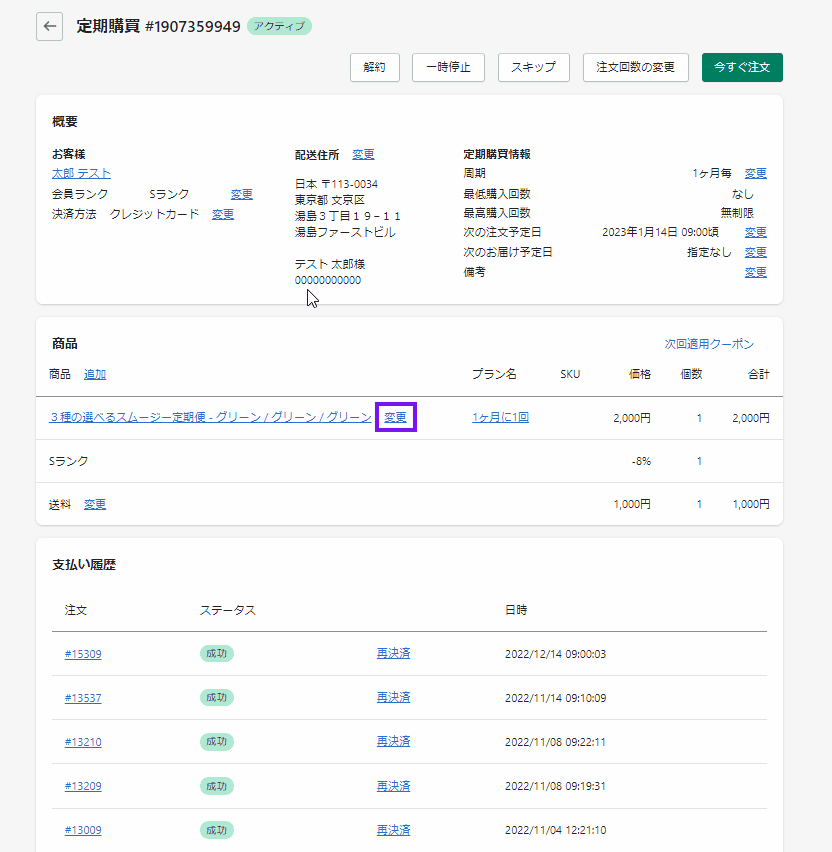Open order #15309 in payment history

point(83,654)
